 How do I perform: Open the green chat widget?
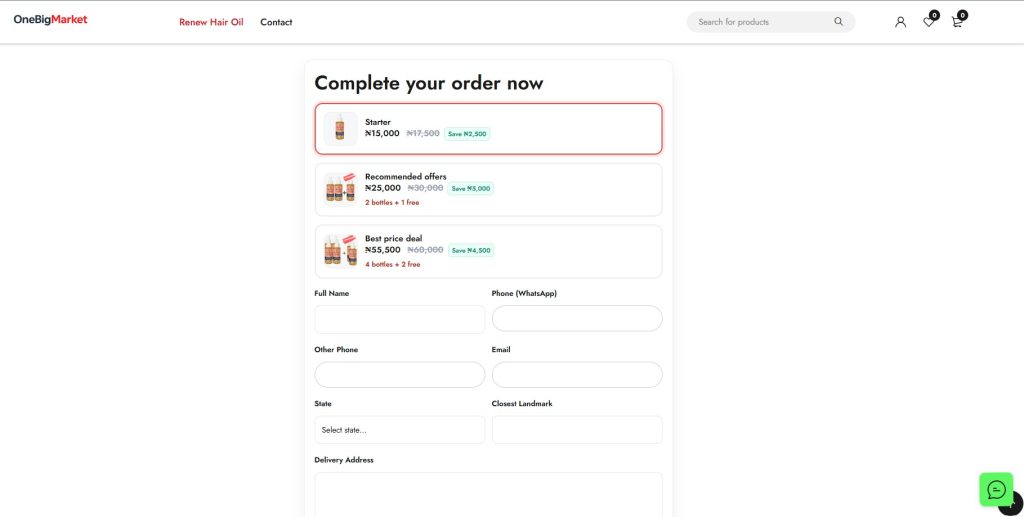pyautogui.click(x=996, y=489)
